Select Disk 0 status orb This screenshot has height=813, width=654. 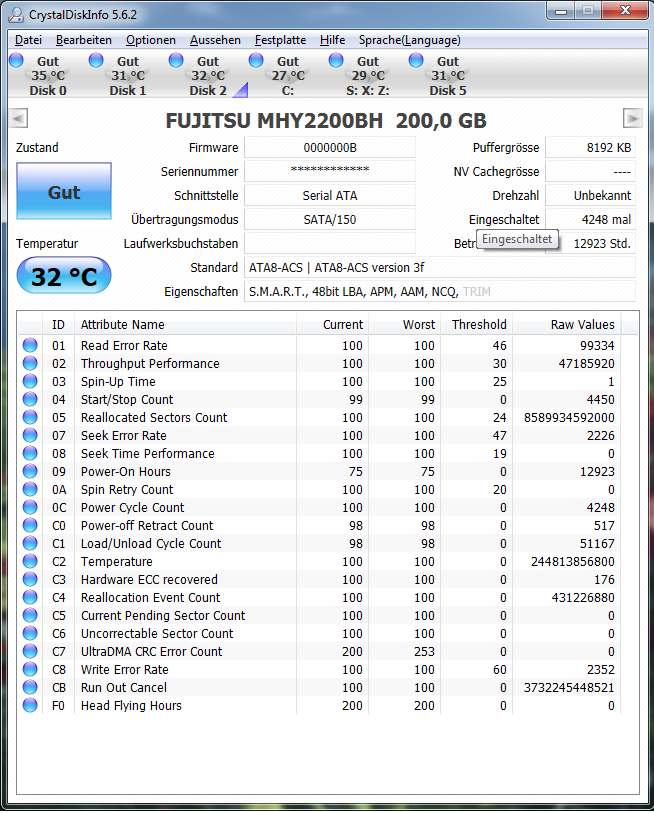tap(17, 61)
